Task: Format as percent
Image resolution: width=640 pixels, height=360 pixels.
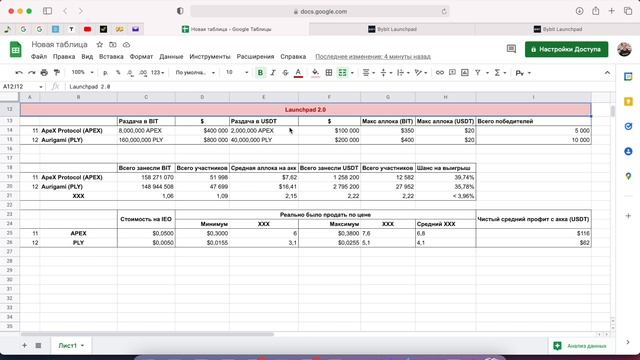Action: point(118,73)
